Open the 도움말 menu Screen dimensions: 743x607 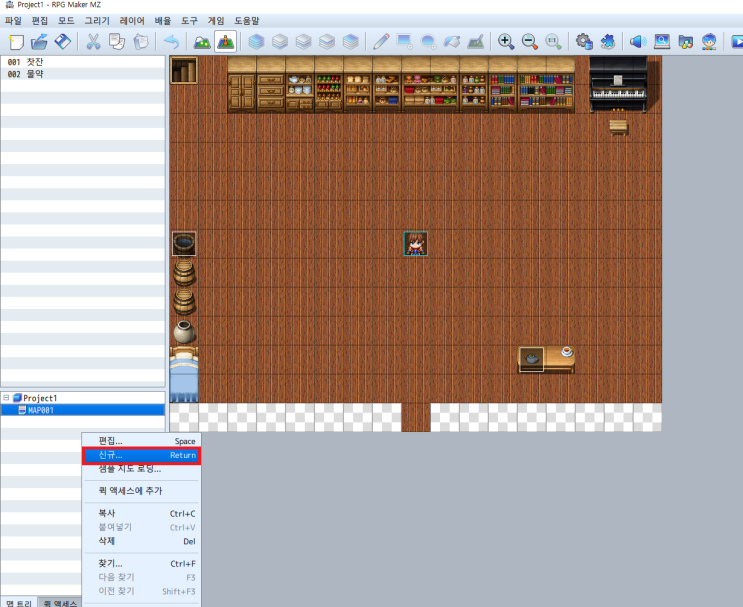click(246, 21)
